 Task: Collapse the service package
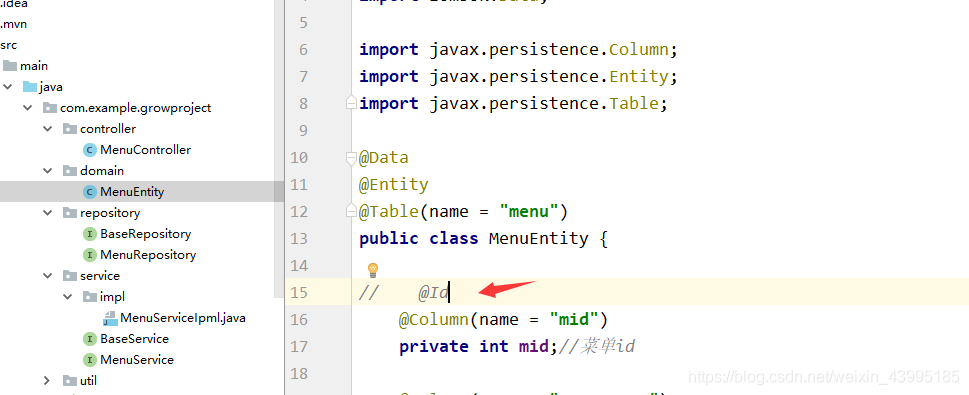48,276
